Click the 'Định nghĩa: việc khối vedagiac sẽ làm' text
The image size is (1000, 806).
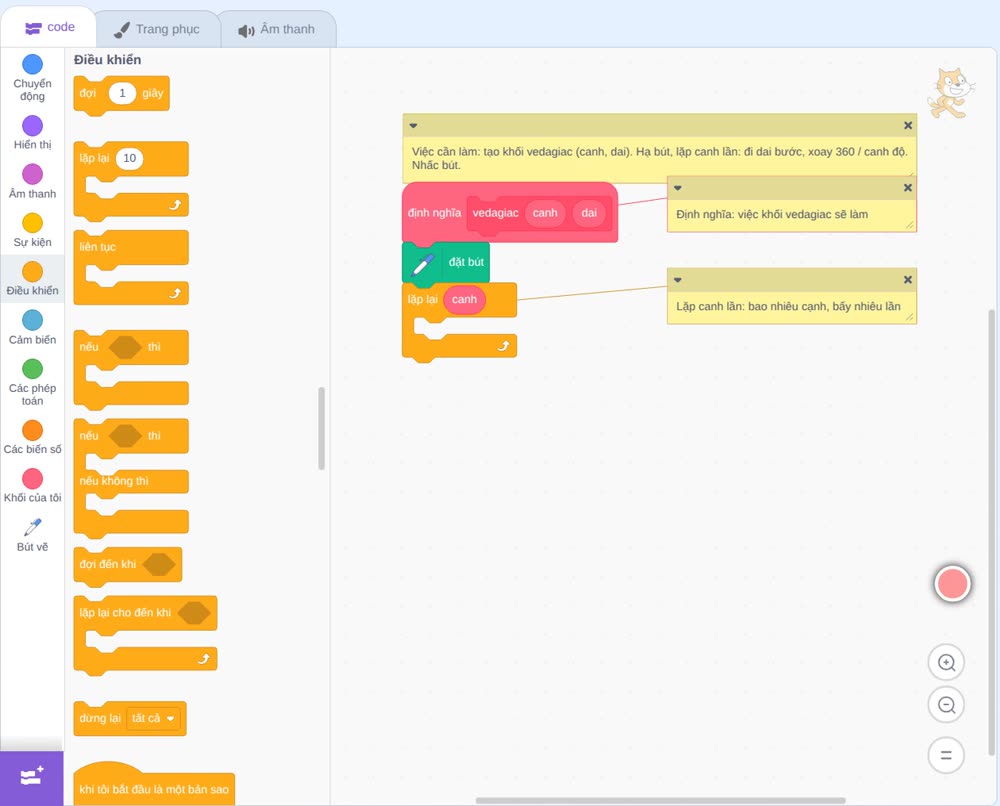pyautogui.click(x=772, y=215)
